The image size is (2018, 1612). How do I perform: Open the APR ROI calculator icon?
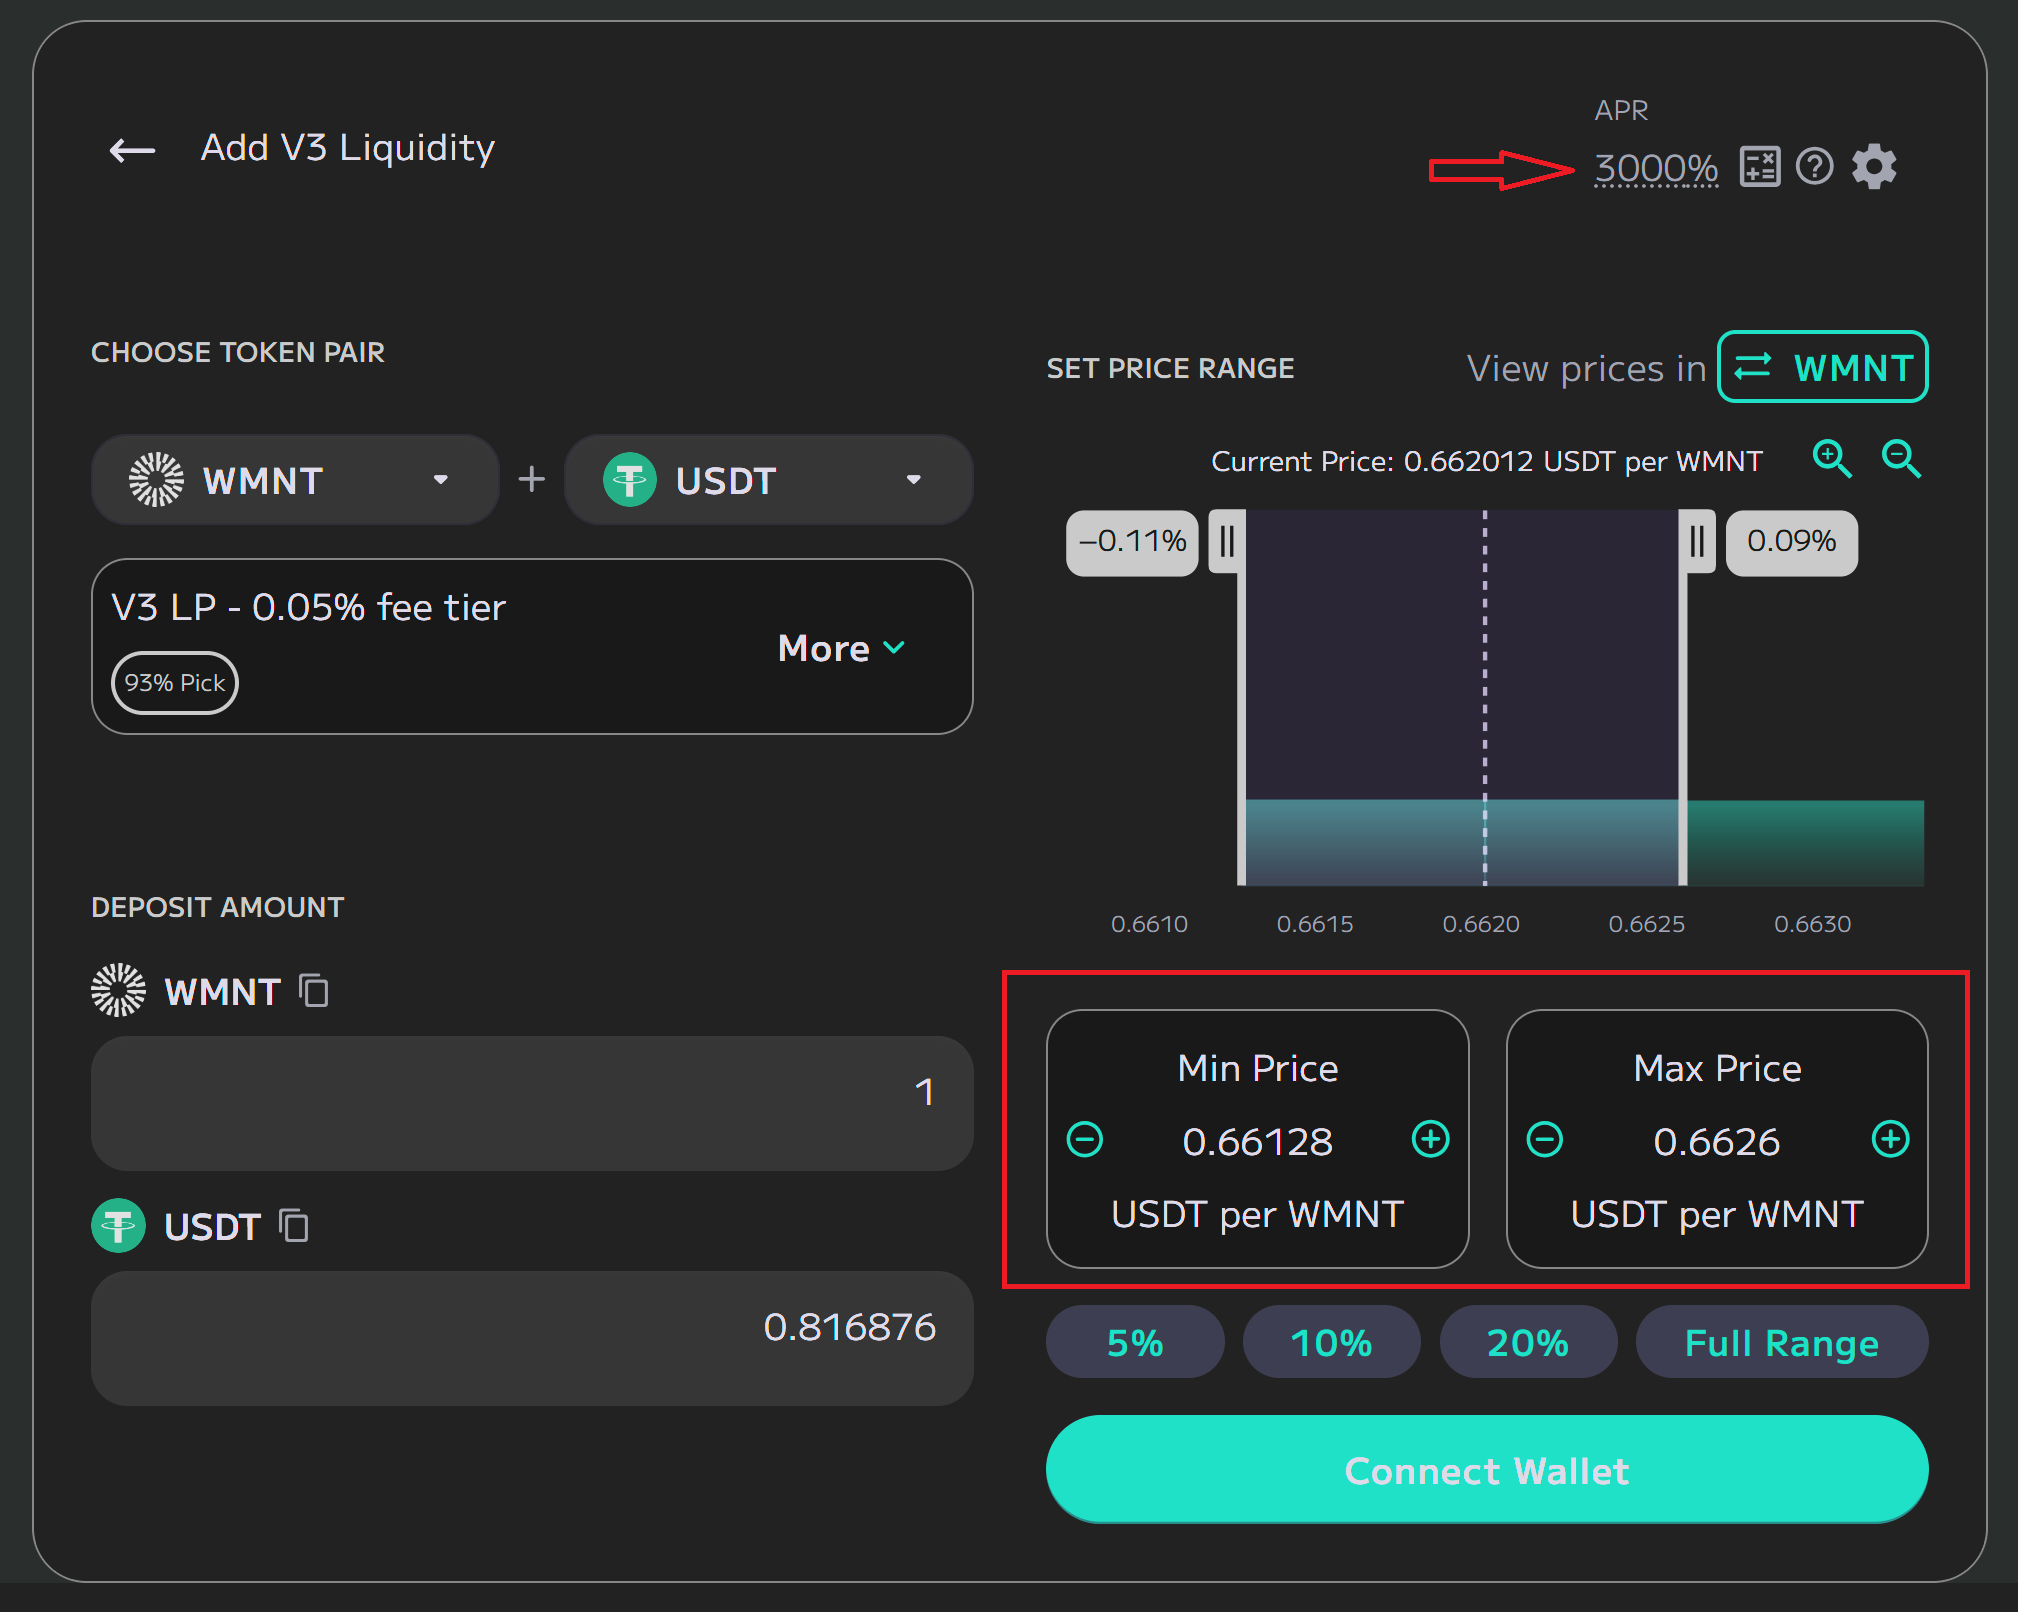1759,167
